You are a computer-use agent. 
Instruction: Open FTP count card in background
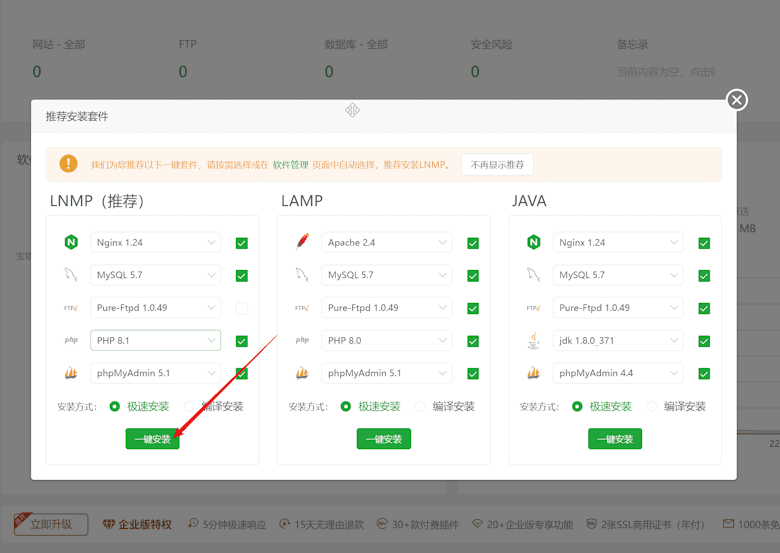pos(227,60)
